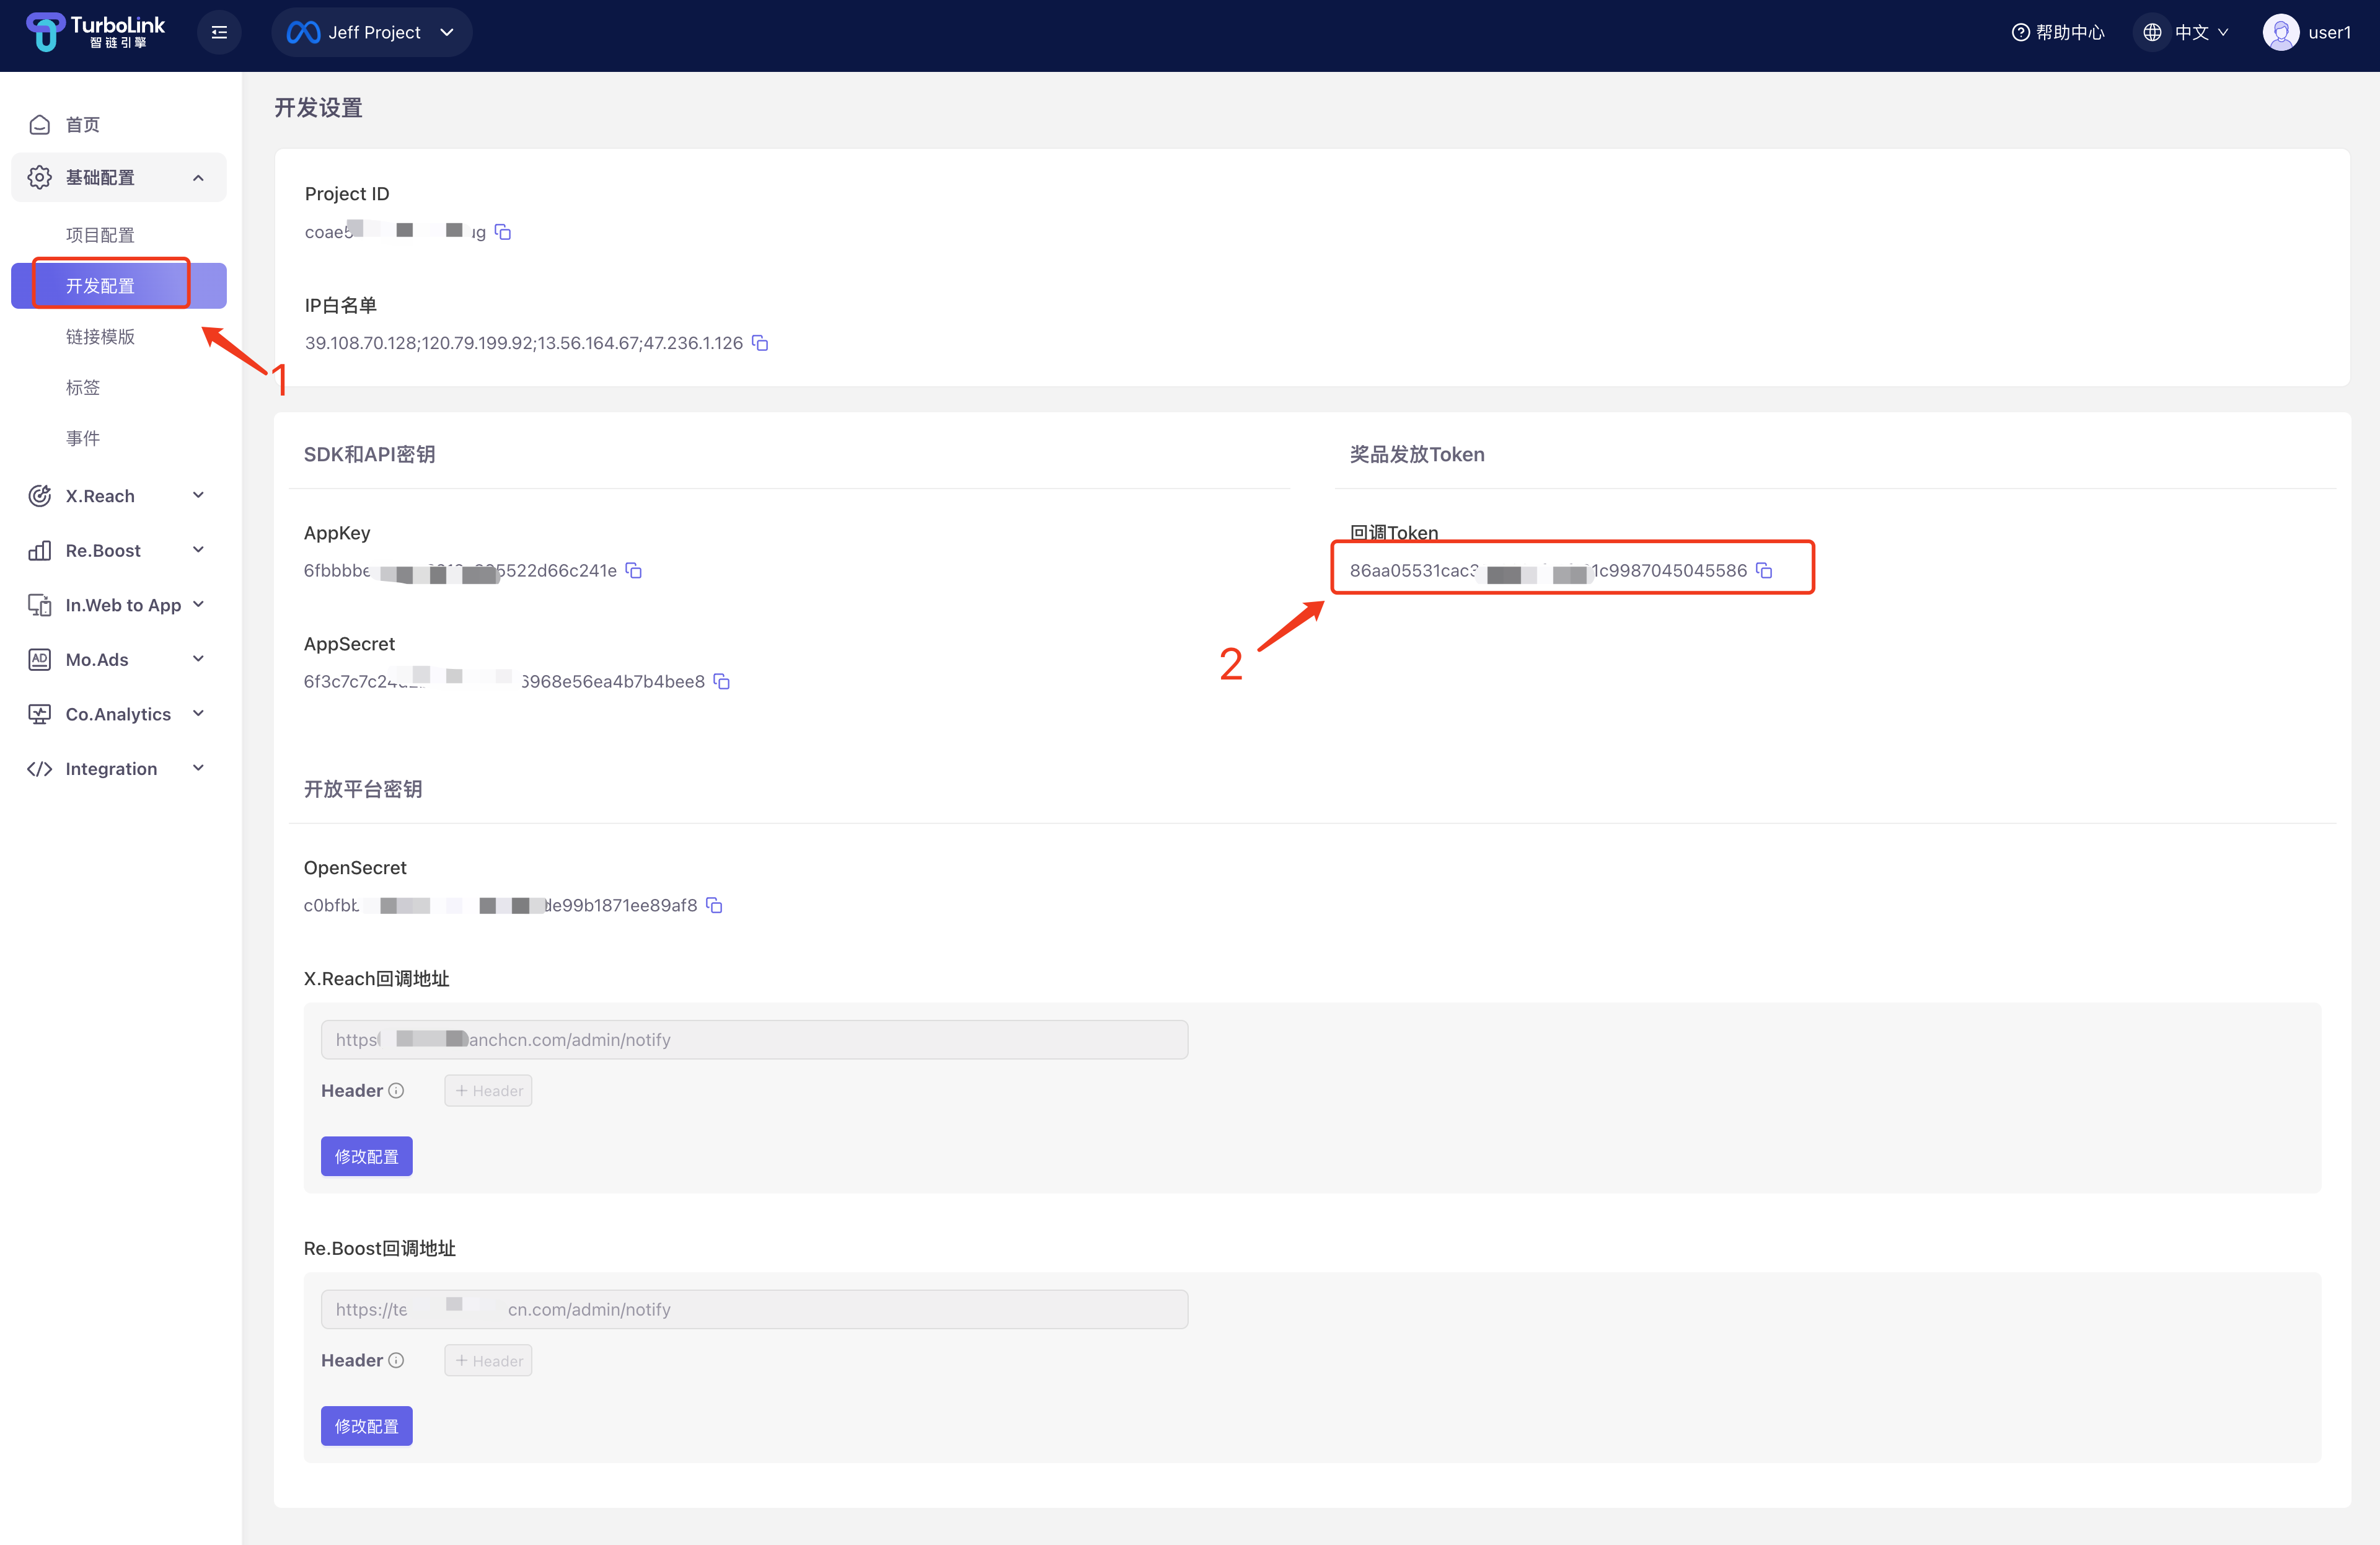Viewport: 2380px width, 1545px height.
Task: Click the Re.Boost callback URL field
Action: (754, 1309)
